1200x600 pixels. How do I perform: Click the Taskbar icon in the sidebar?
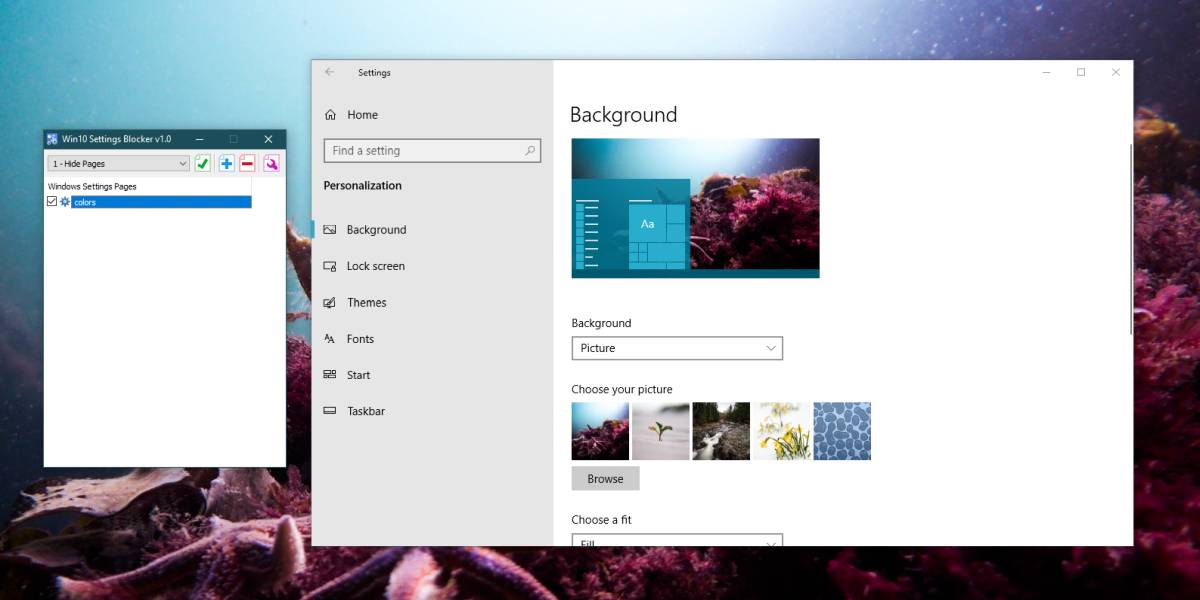click(x=330, y=411)
